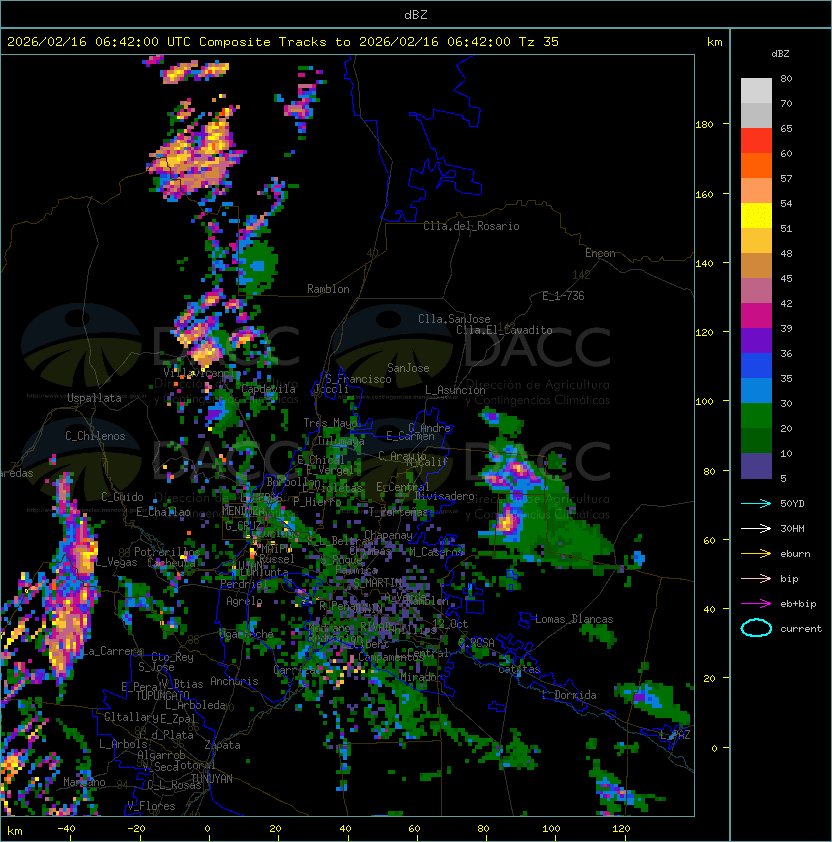Click the magenta eb+bip arrow in legend
The width and height of the screenshot is (832, 842).
pyautogui.click(x=756, y=604)
